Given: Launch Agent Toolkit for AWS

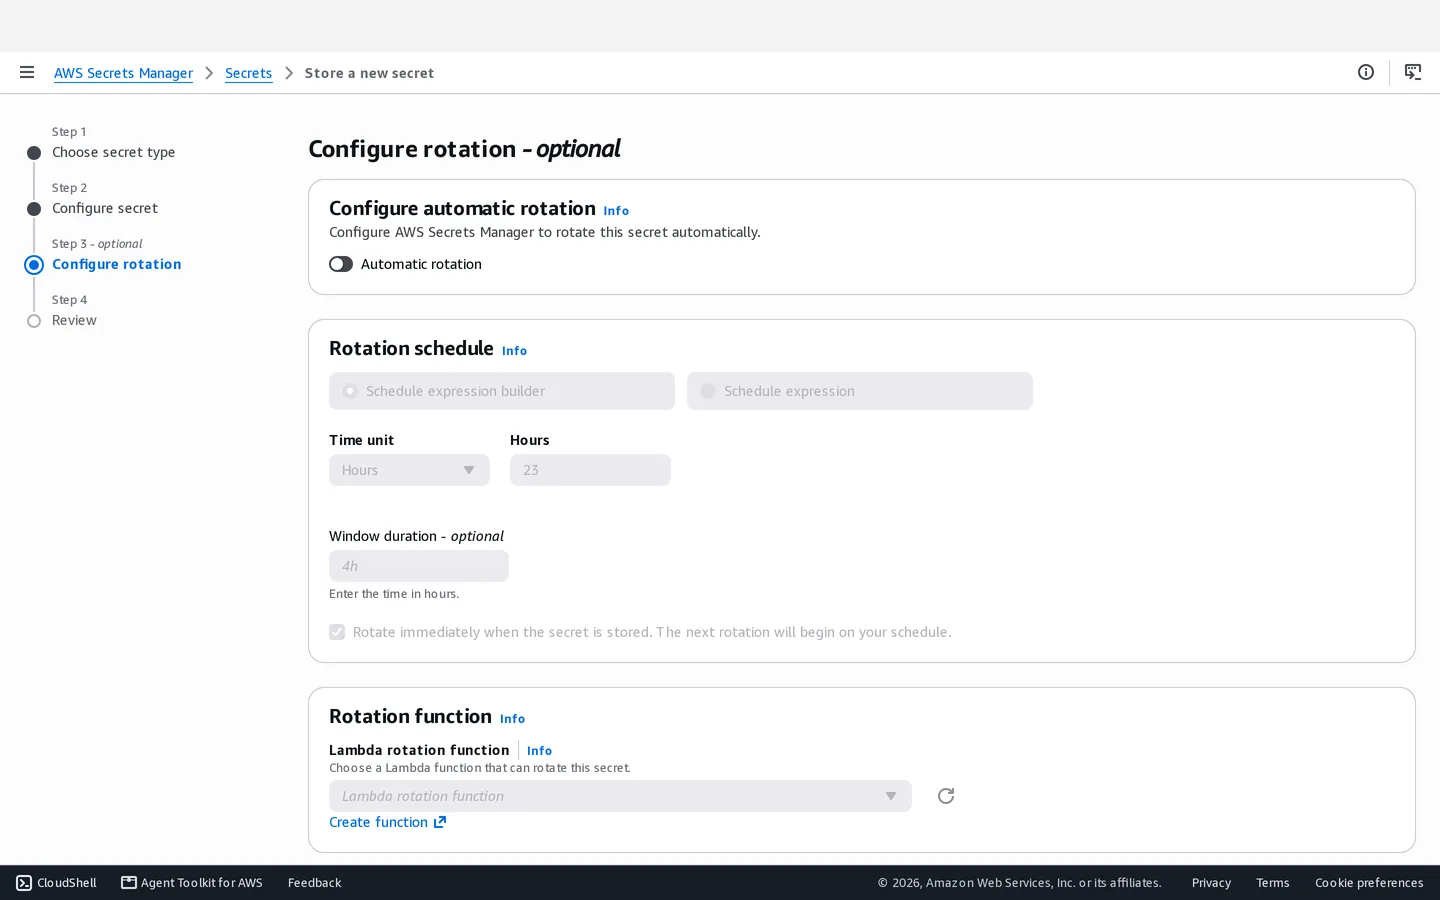Looking at the screenshot, I should (192, 883).
